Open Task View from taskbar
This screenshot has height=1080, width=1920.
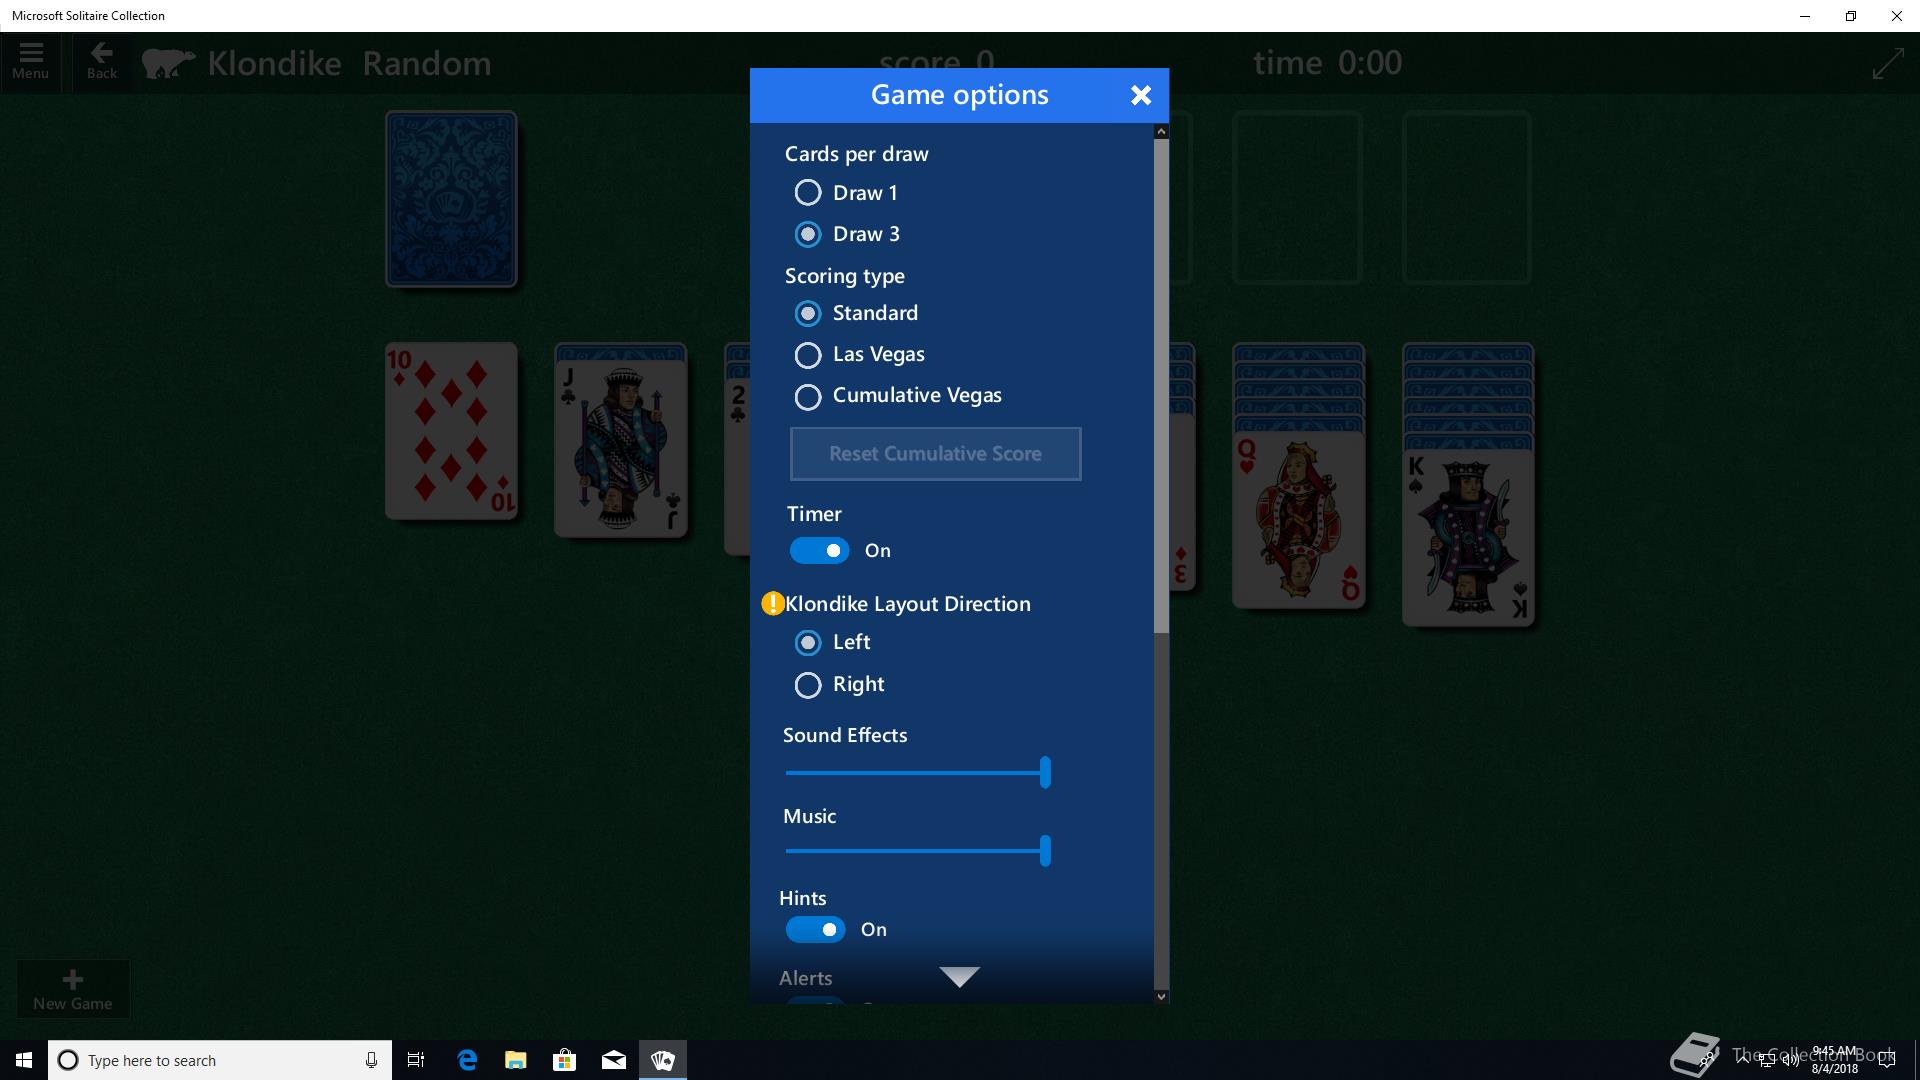416,1060
